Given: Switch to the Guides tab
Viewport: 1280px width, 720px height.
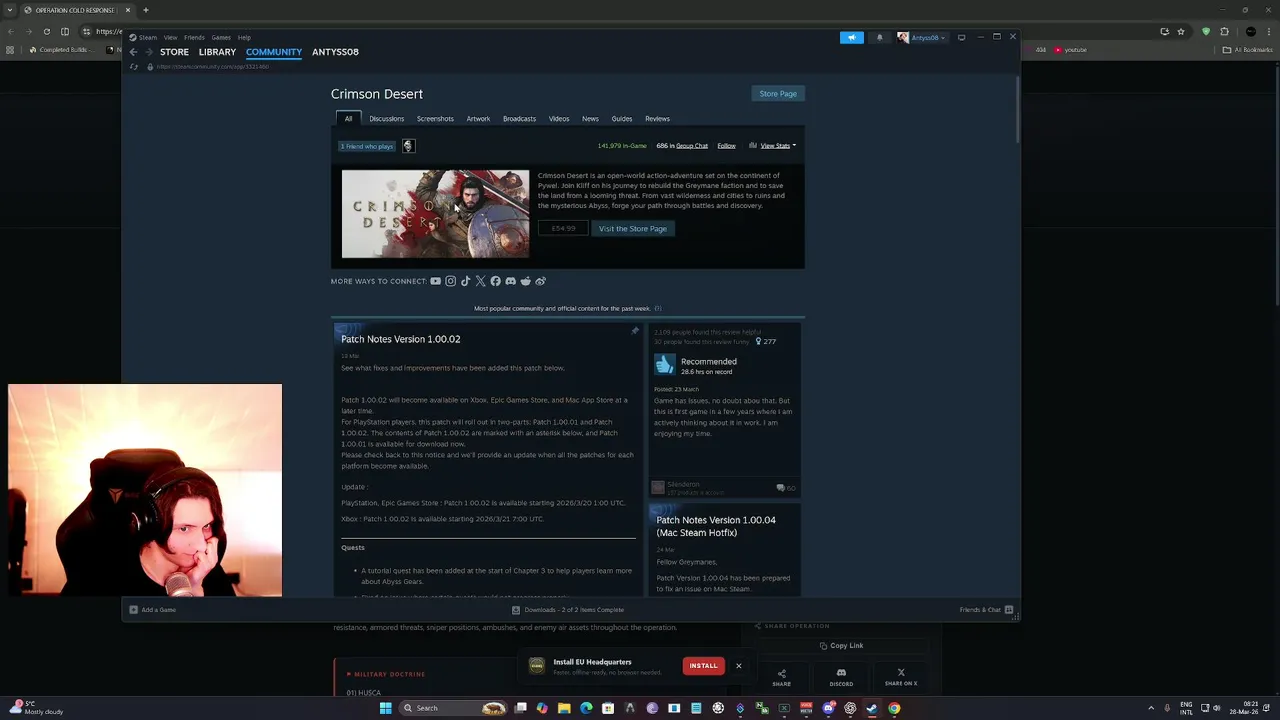Looking at the screenshot, I should pos(622,119).
